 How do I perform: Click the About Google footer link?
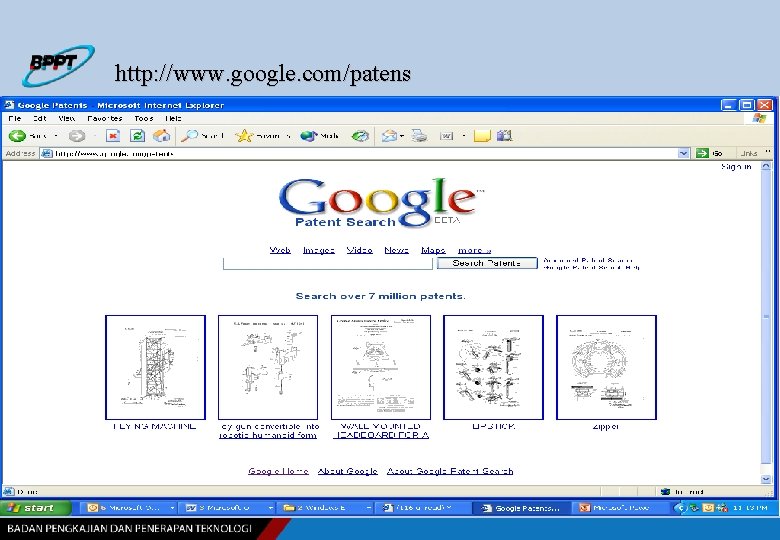click(348, 471)
